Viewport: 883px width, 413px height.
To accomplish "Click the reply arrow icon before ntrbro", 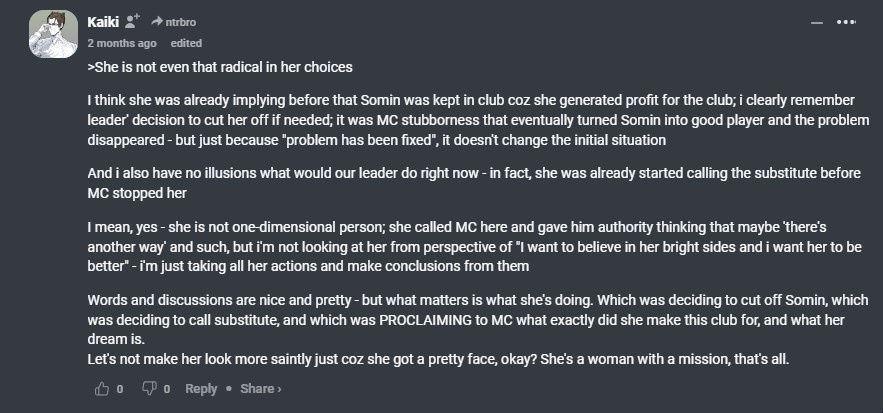I will pyautogui.click(x=155, y=22).
